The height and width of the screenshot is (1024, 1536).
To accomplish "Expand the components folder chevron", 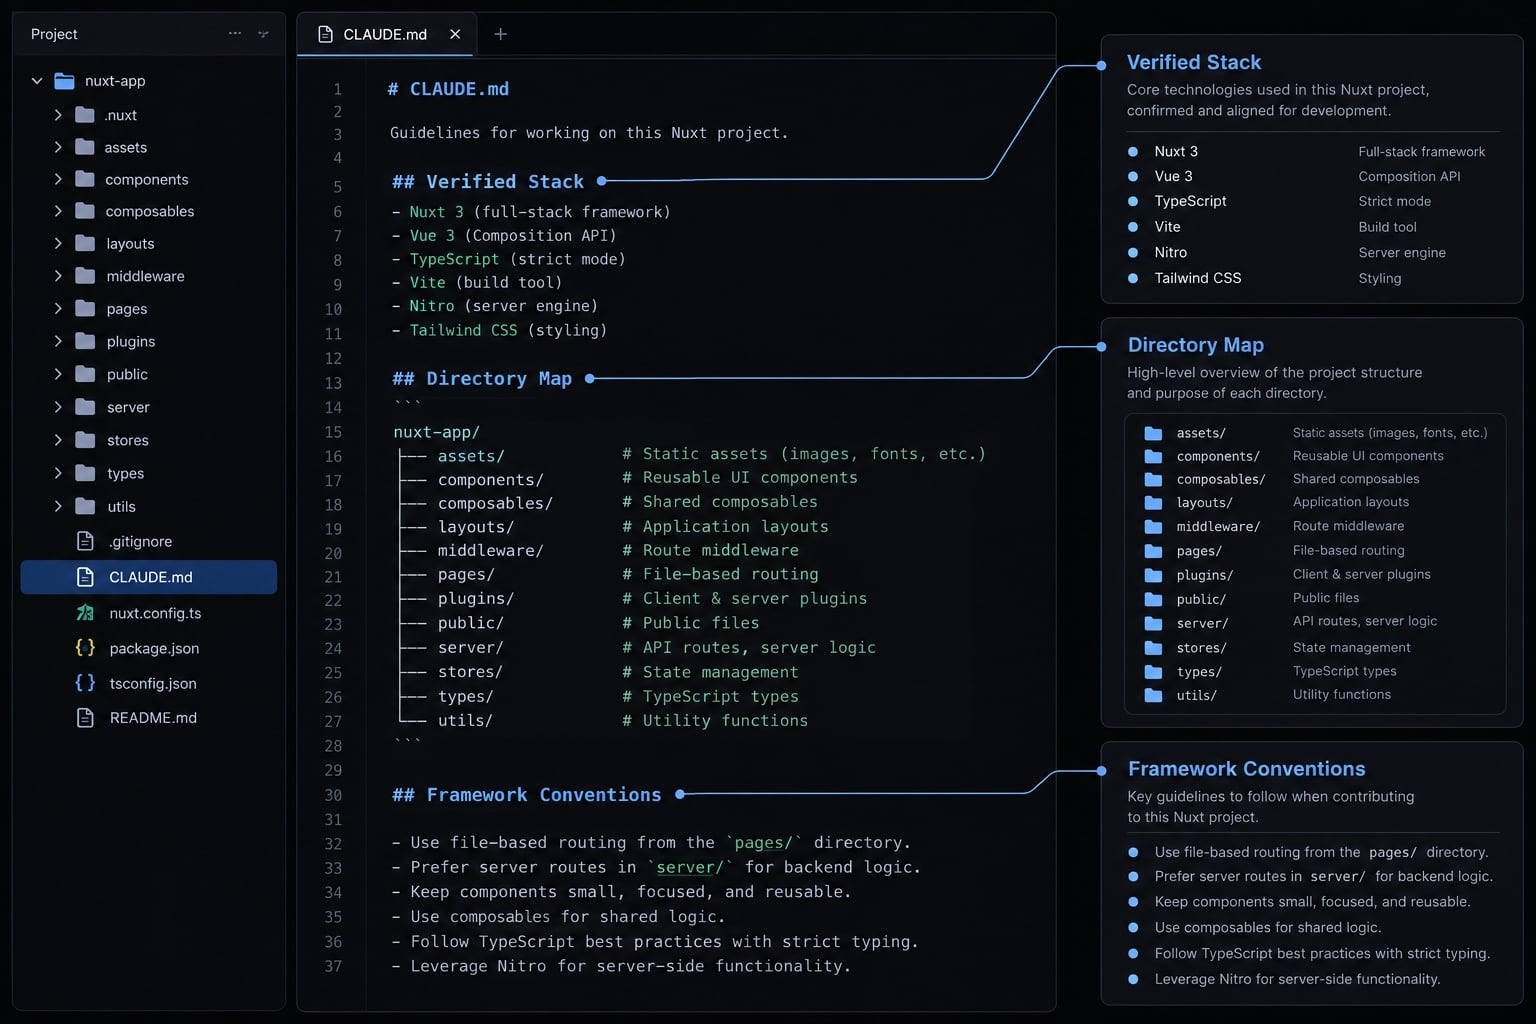I will click(x=58, y=180).
